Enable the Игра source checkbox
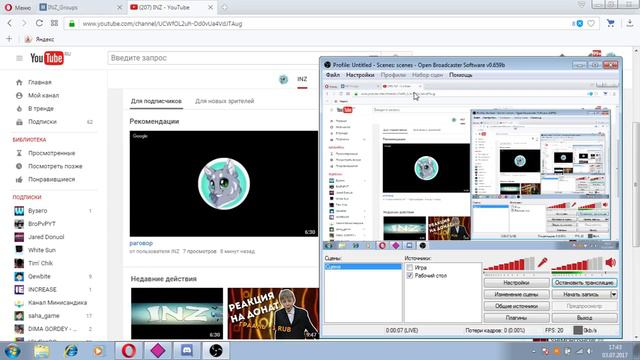Viewport: 640px width, 360px height. (410, 268)
